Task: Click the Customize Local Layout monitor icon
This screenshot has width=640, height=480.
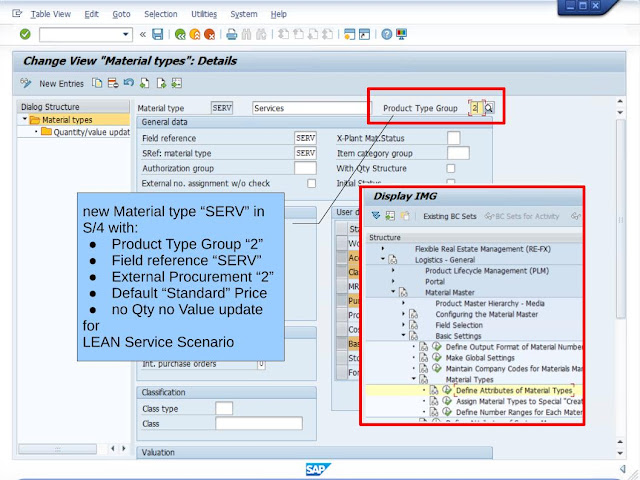Action: tap(401, 34)
